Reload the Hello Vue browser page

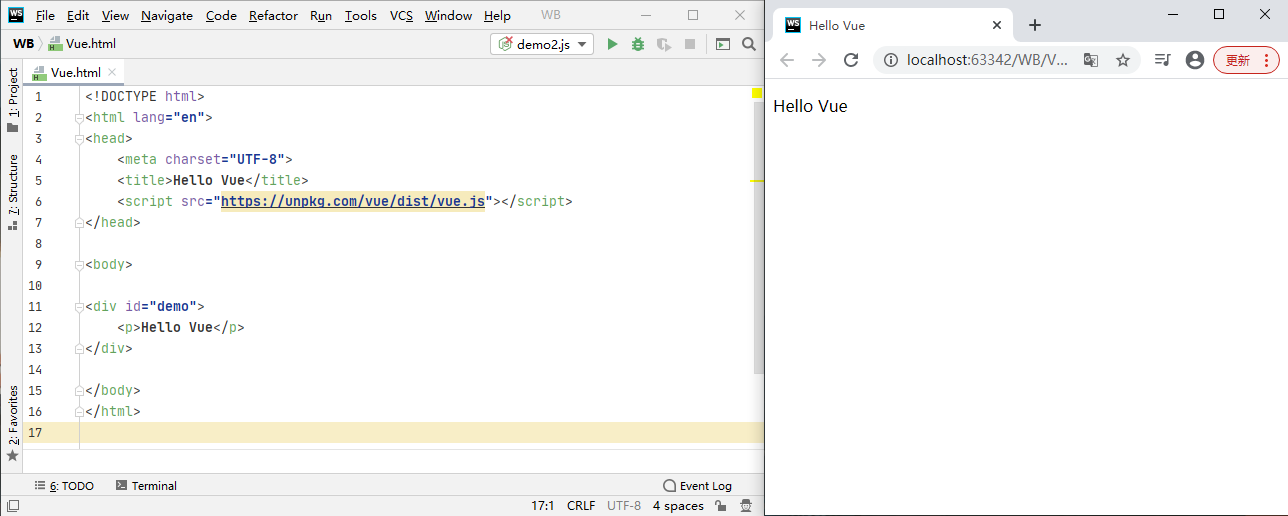point(851,60)
